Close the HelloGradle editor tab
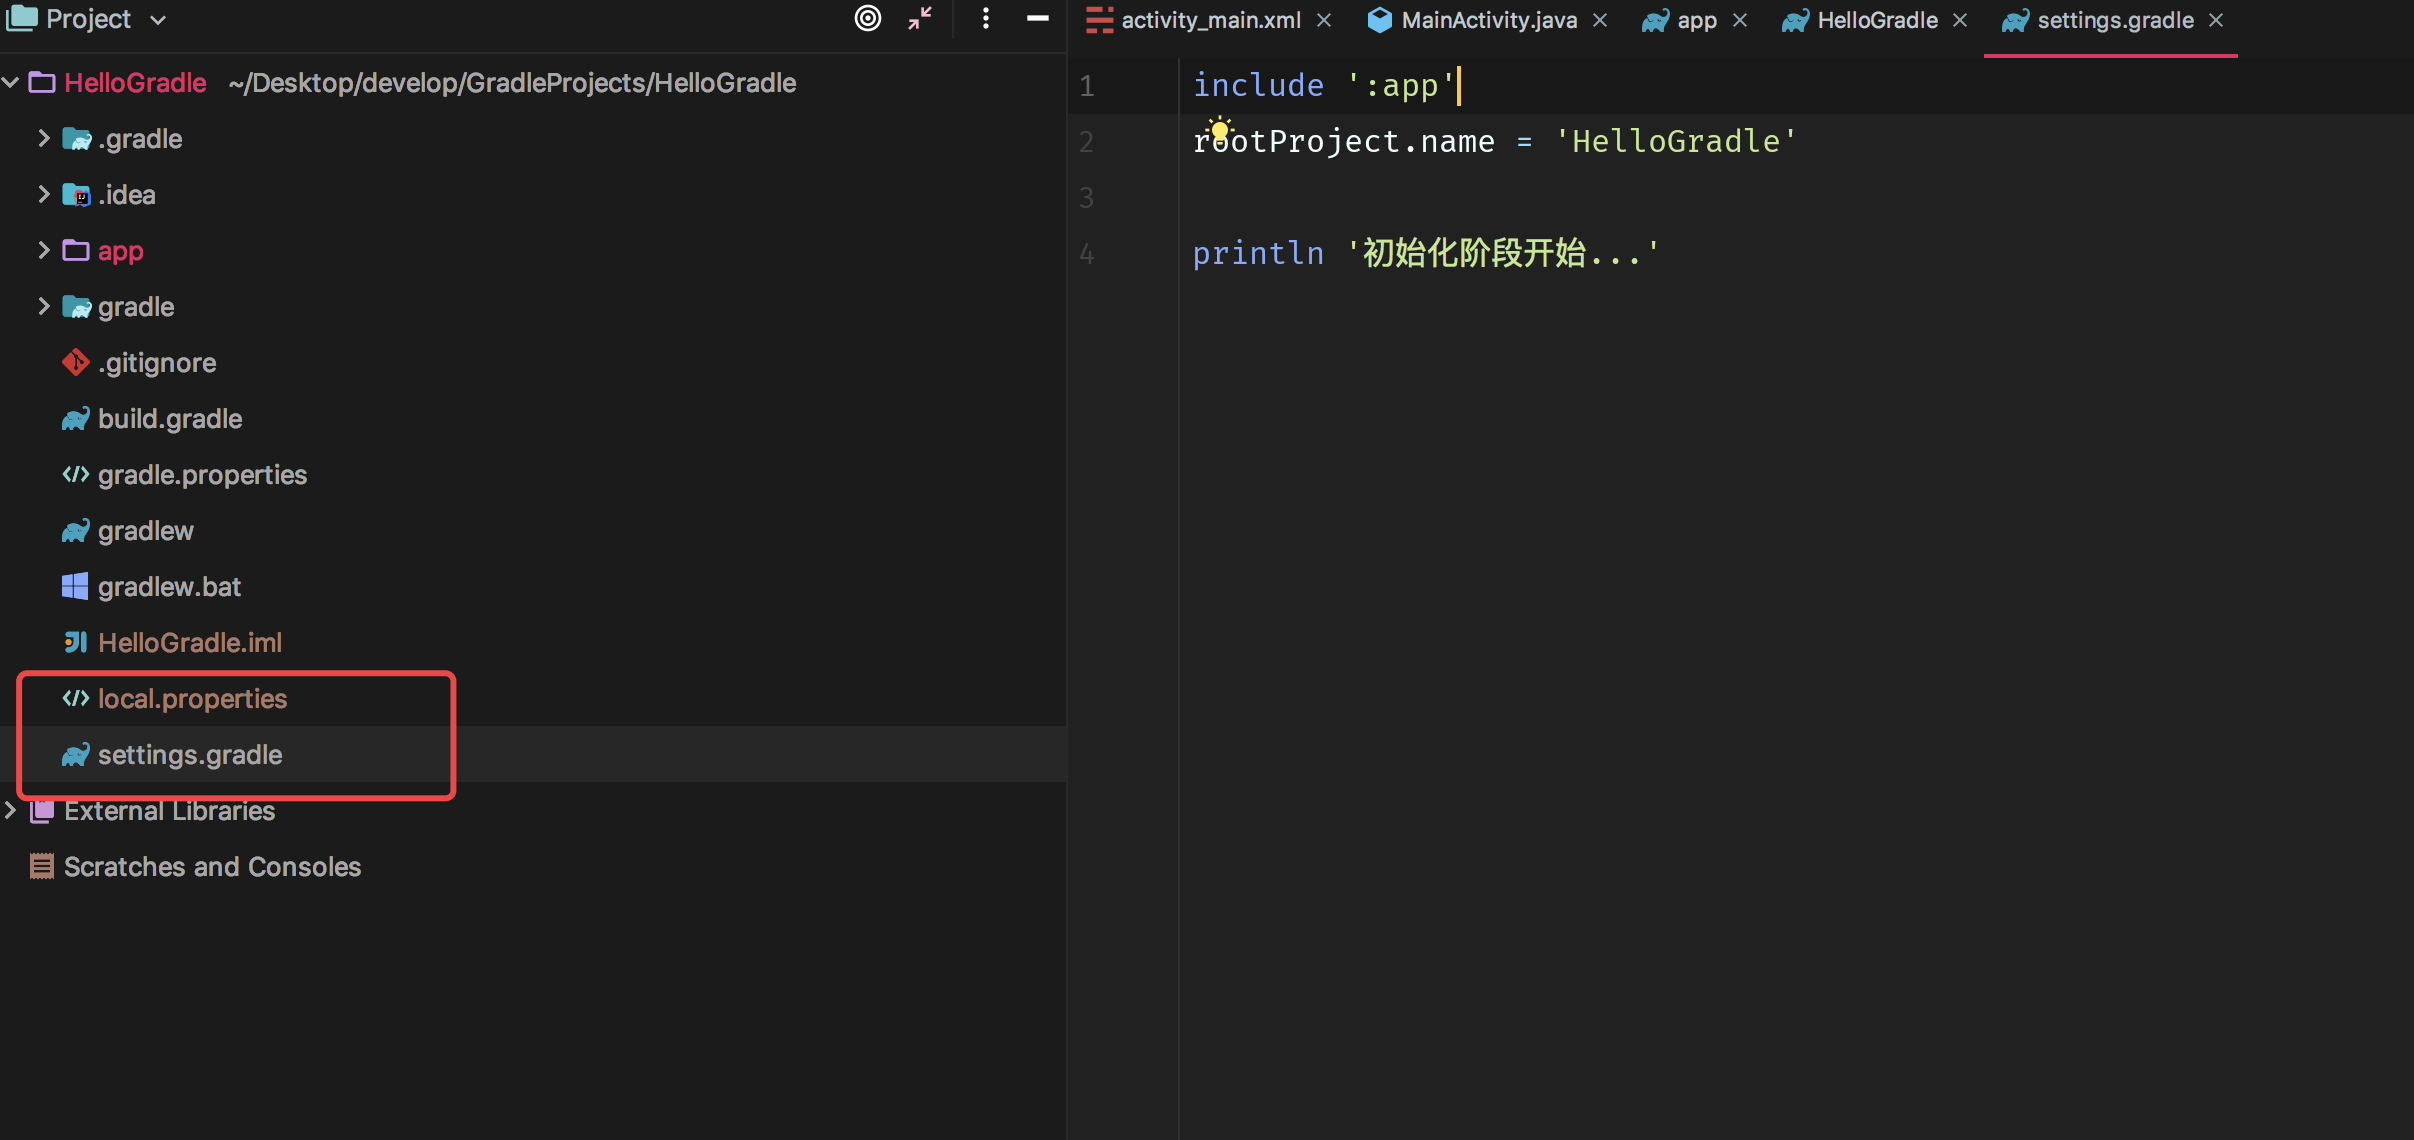Image resolution: width=2414 pixels, height=1140 pixels. (1960, 20)
